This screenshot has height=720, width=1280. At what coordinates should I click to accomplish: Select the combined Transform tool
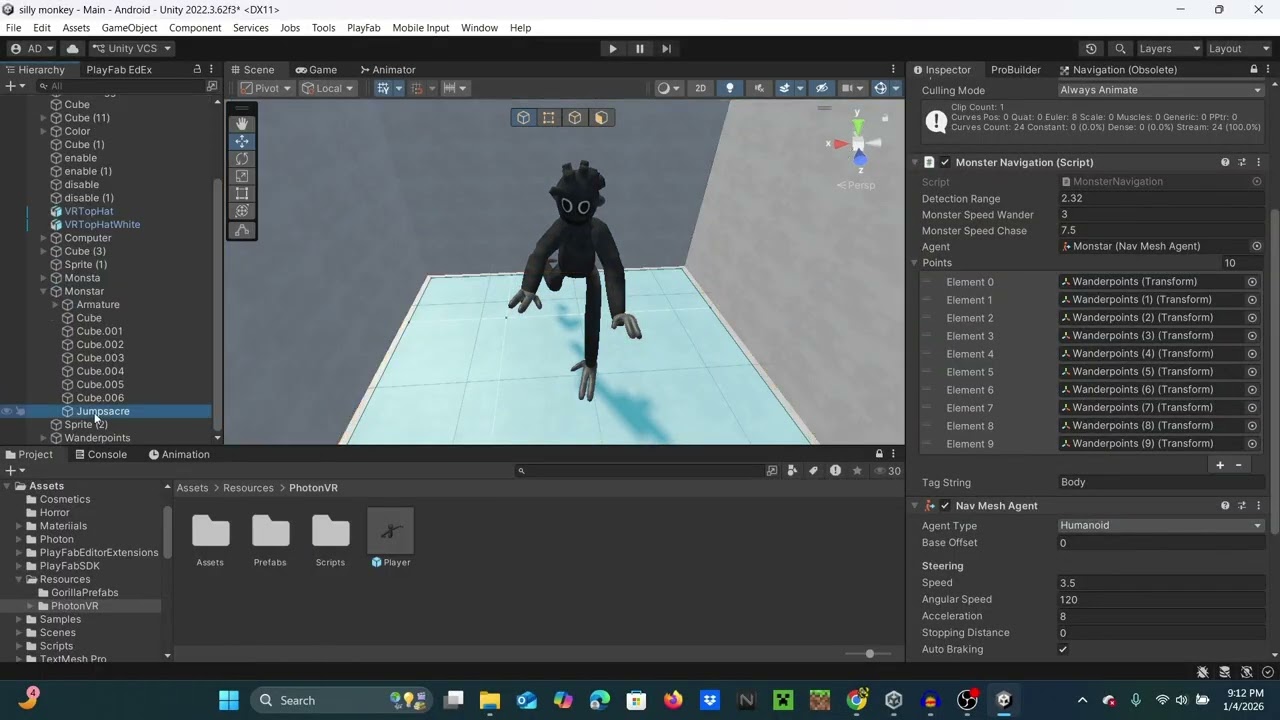[x=242, y=212]
